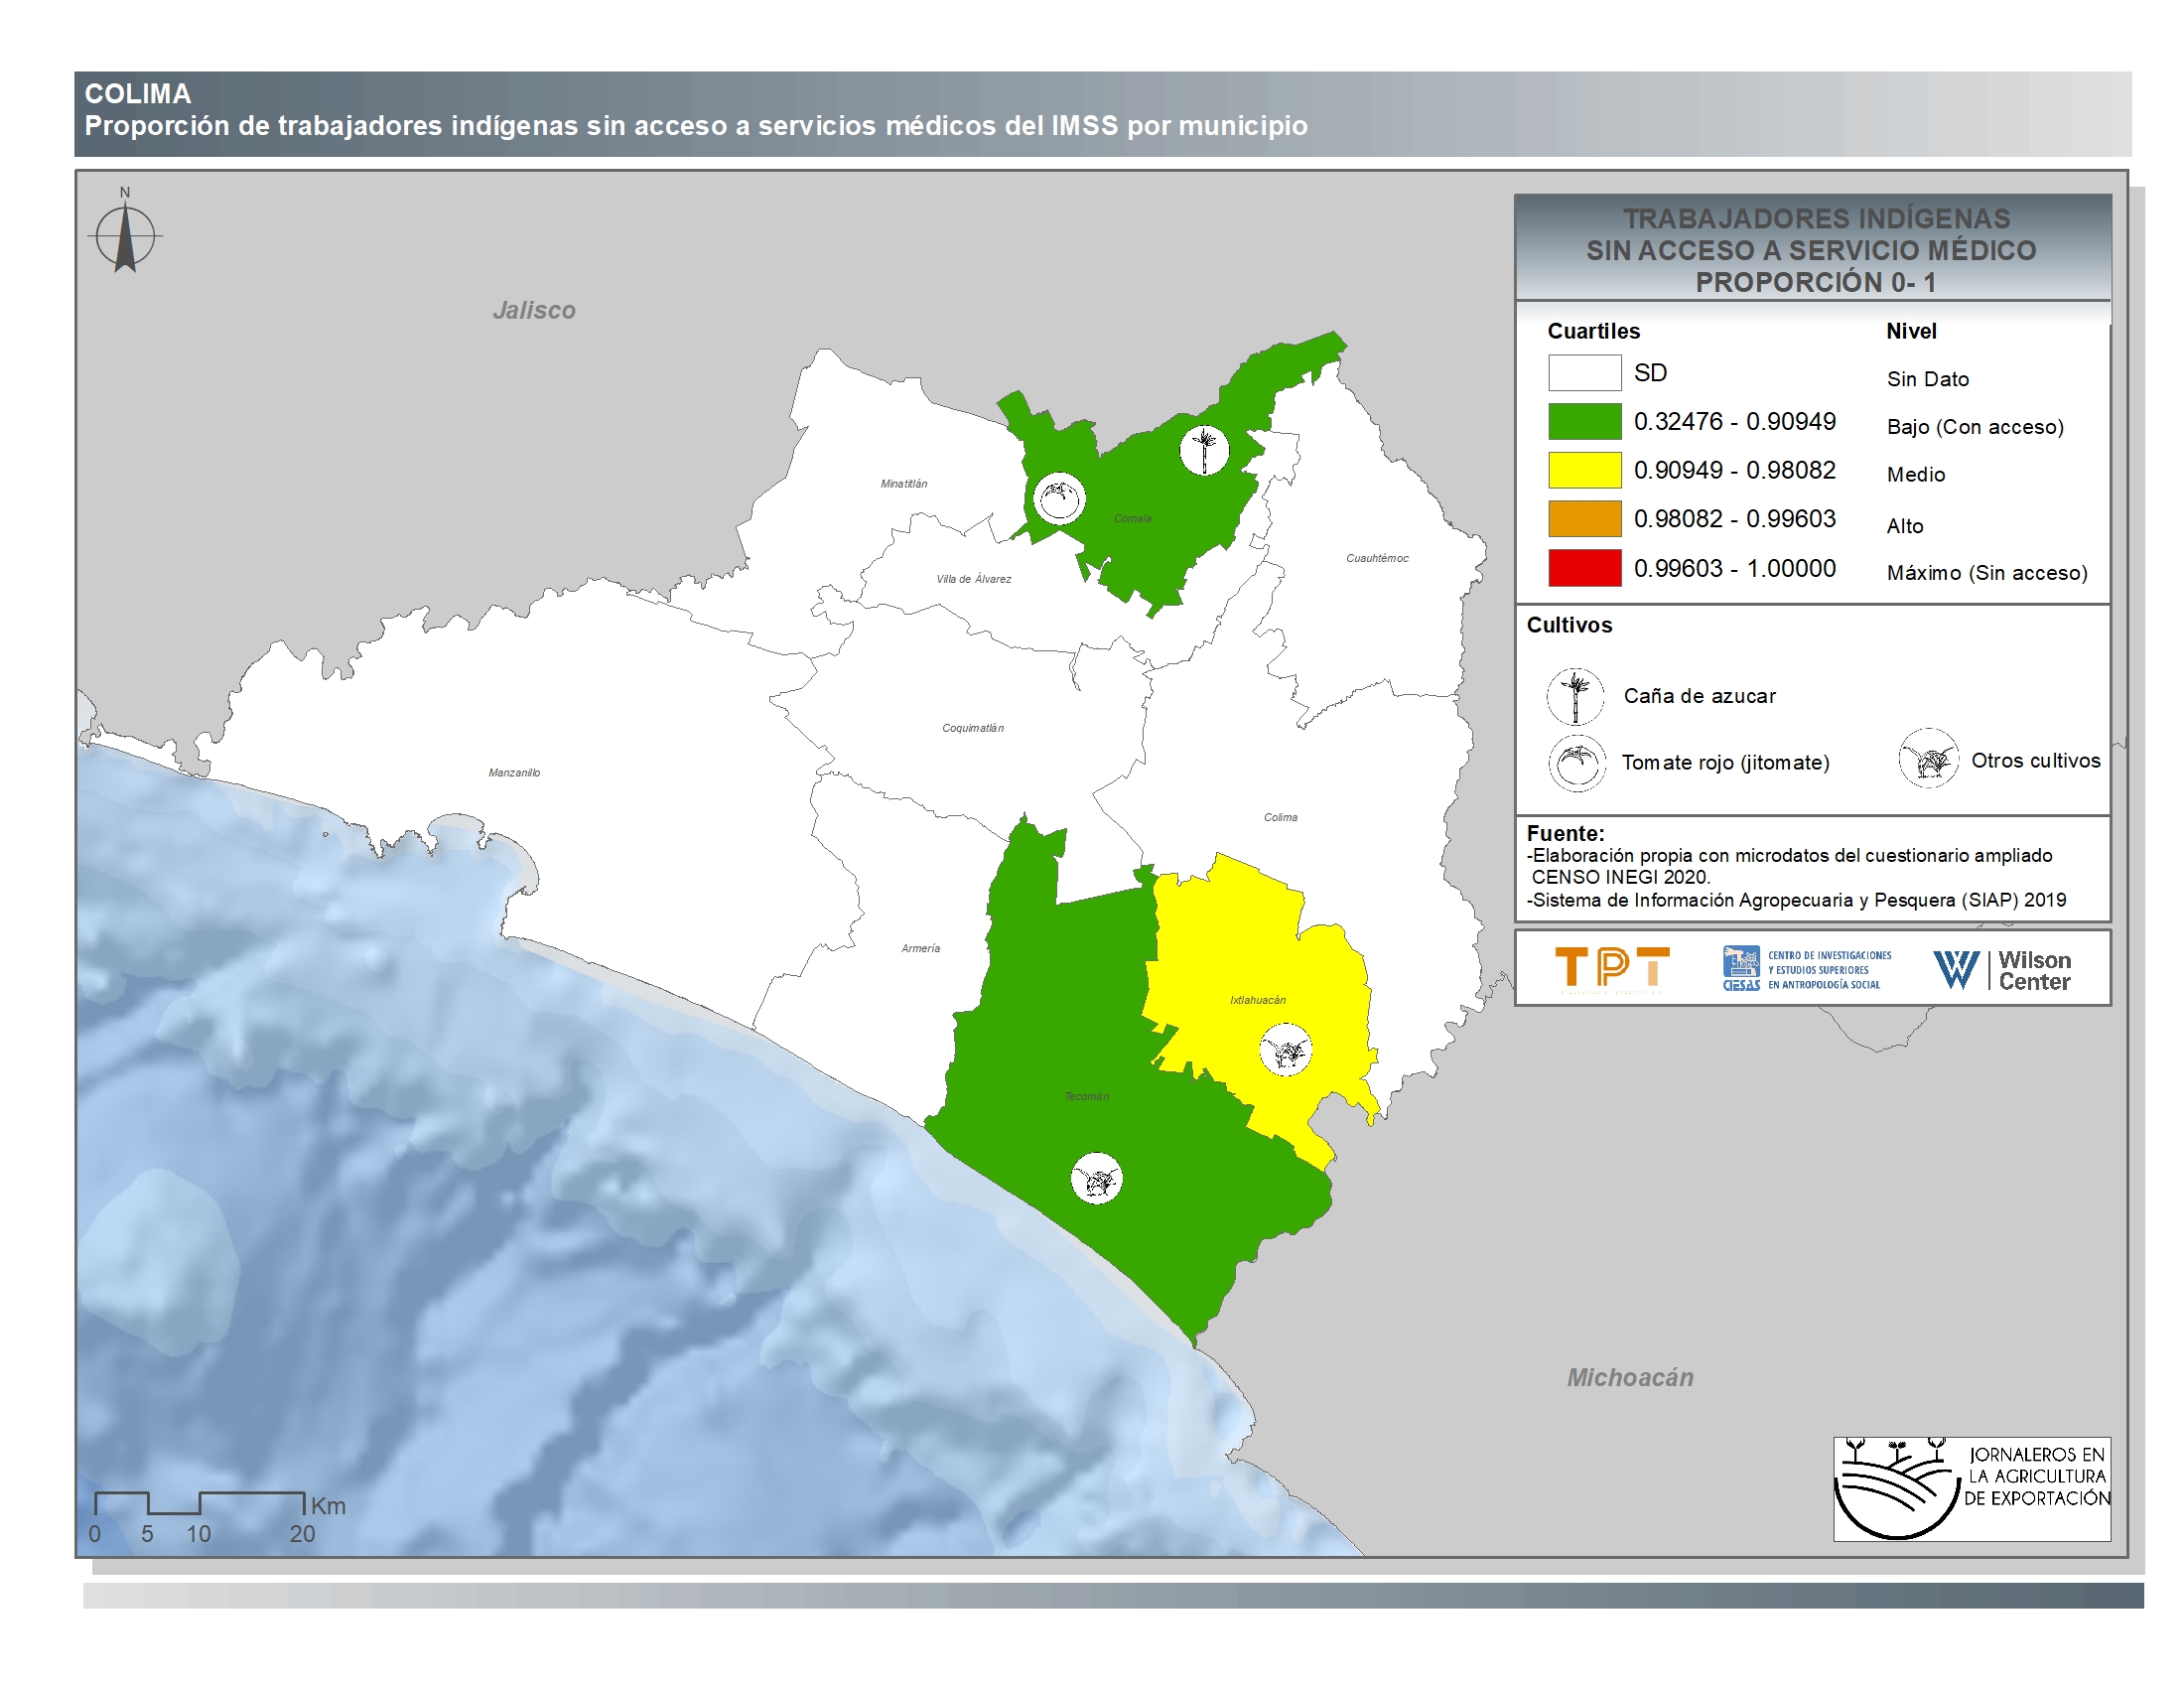This screenshot has width=2184, height=1688.
Task: Click the Manzanillo municipality label
Action: pos(514,773)
